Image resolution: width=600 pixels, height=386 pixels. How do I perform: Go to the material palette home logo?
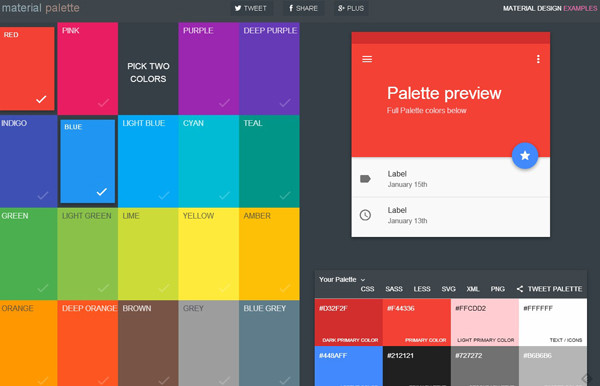[x=40, y=8]
